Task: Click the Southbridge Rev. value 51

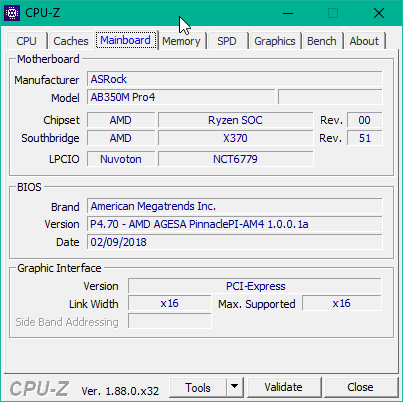Action: pyautogui.click(x=365, y=138)
